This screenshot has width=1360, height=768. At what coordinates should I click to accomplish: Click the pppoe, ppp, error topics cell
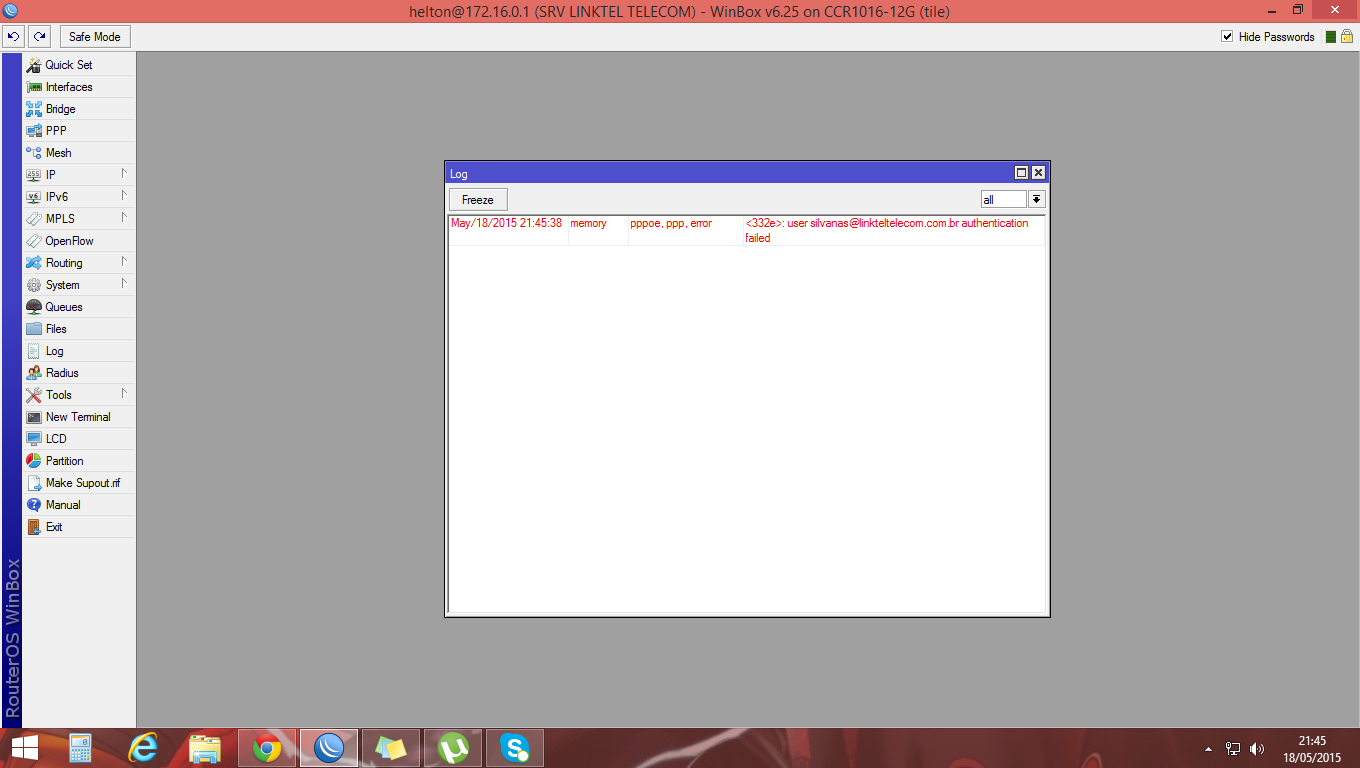[671, 223]
